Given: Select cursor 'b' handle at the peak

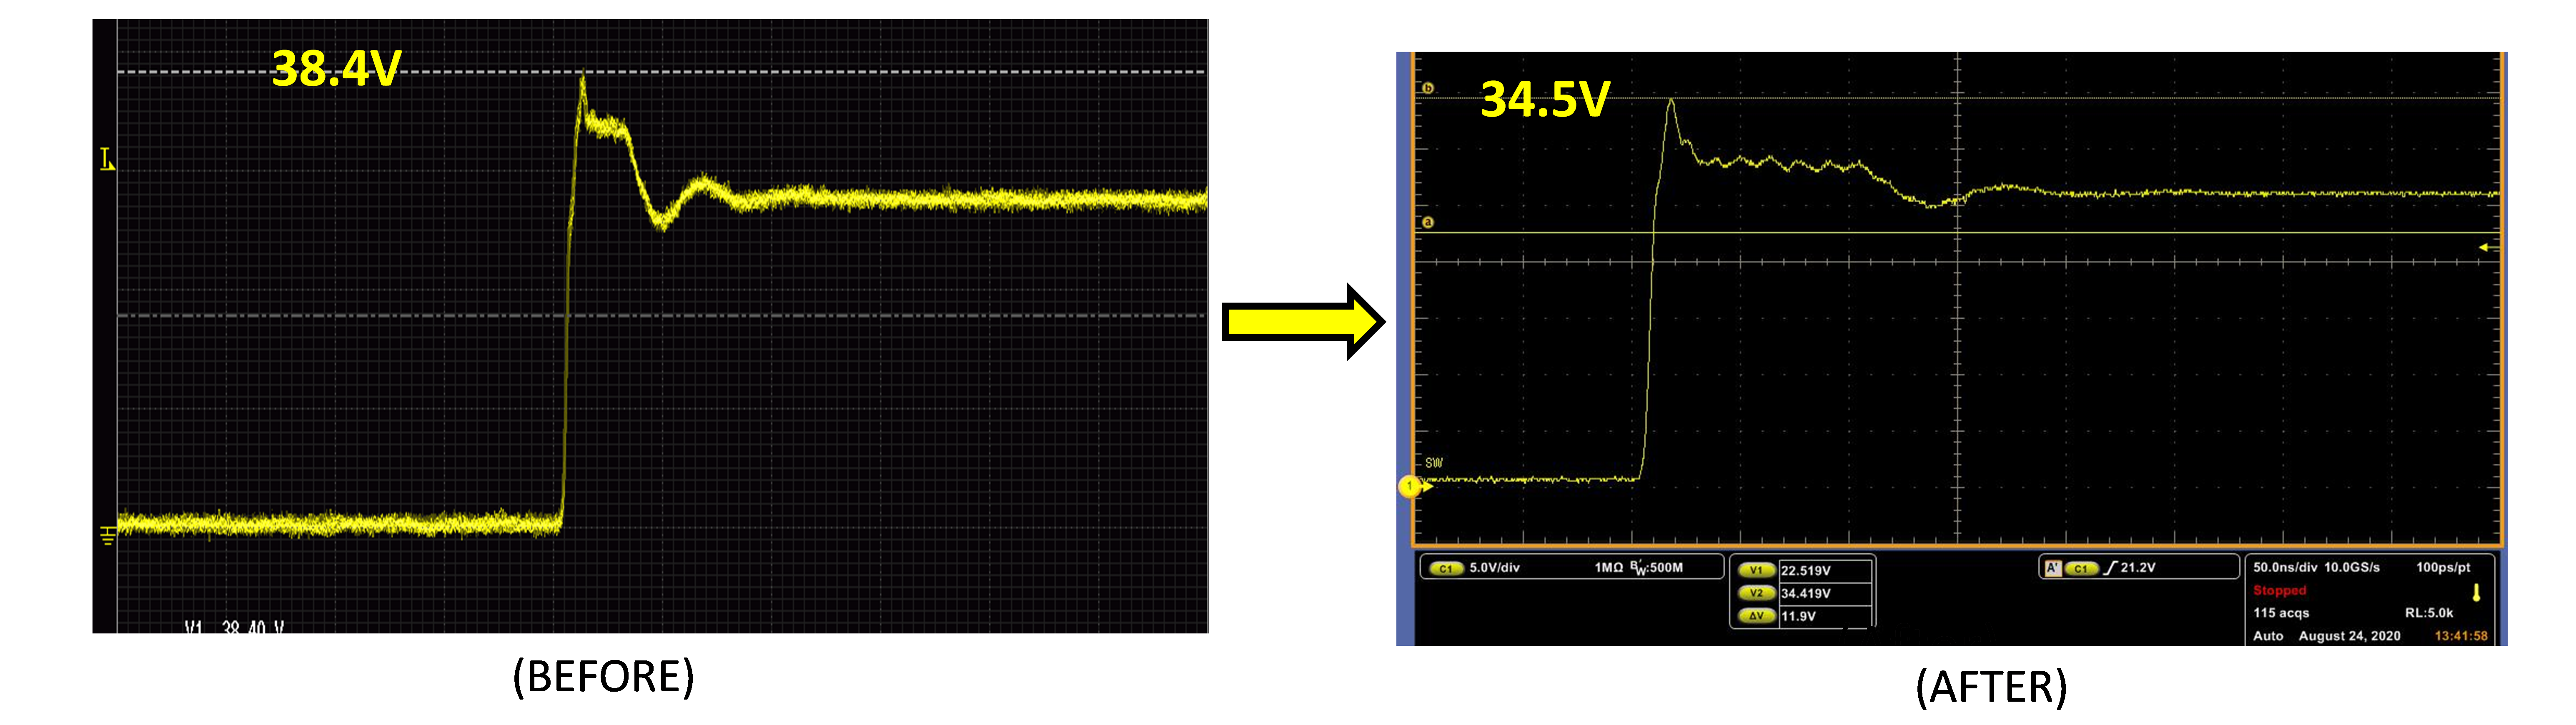Looking at the screenshot, I should 1428,88.
